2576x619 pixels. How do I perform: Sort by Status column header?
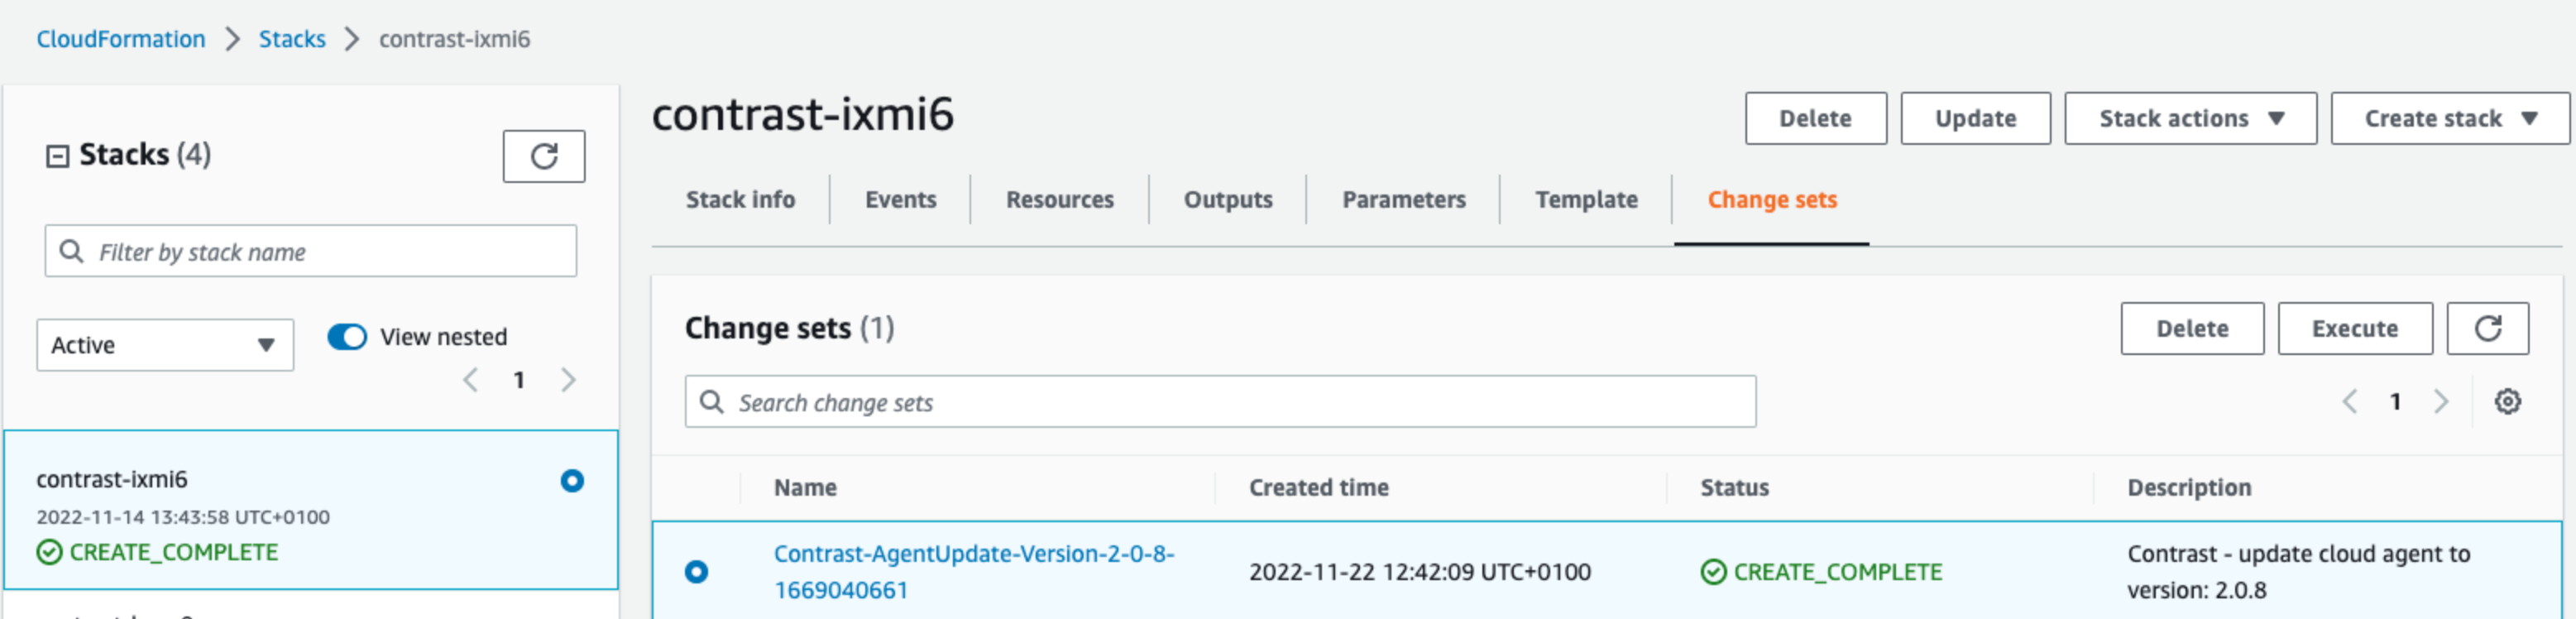coord(1734,487)
